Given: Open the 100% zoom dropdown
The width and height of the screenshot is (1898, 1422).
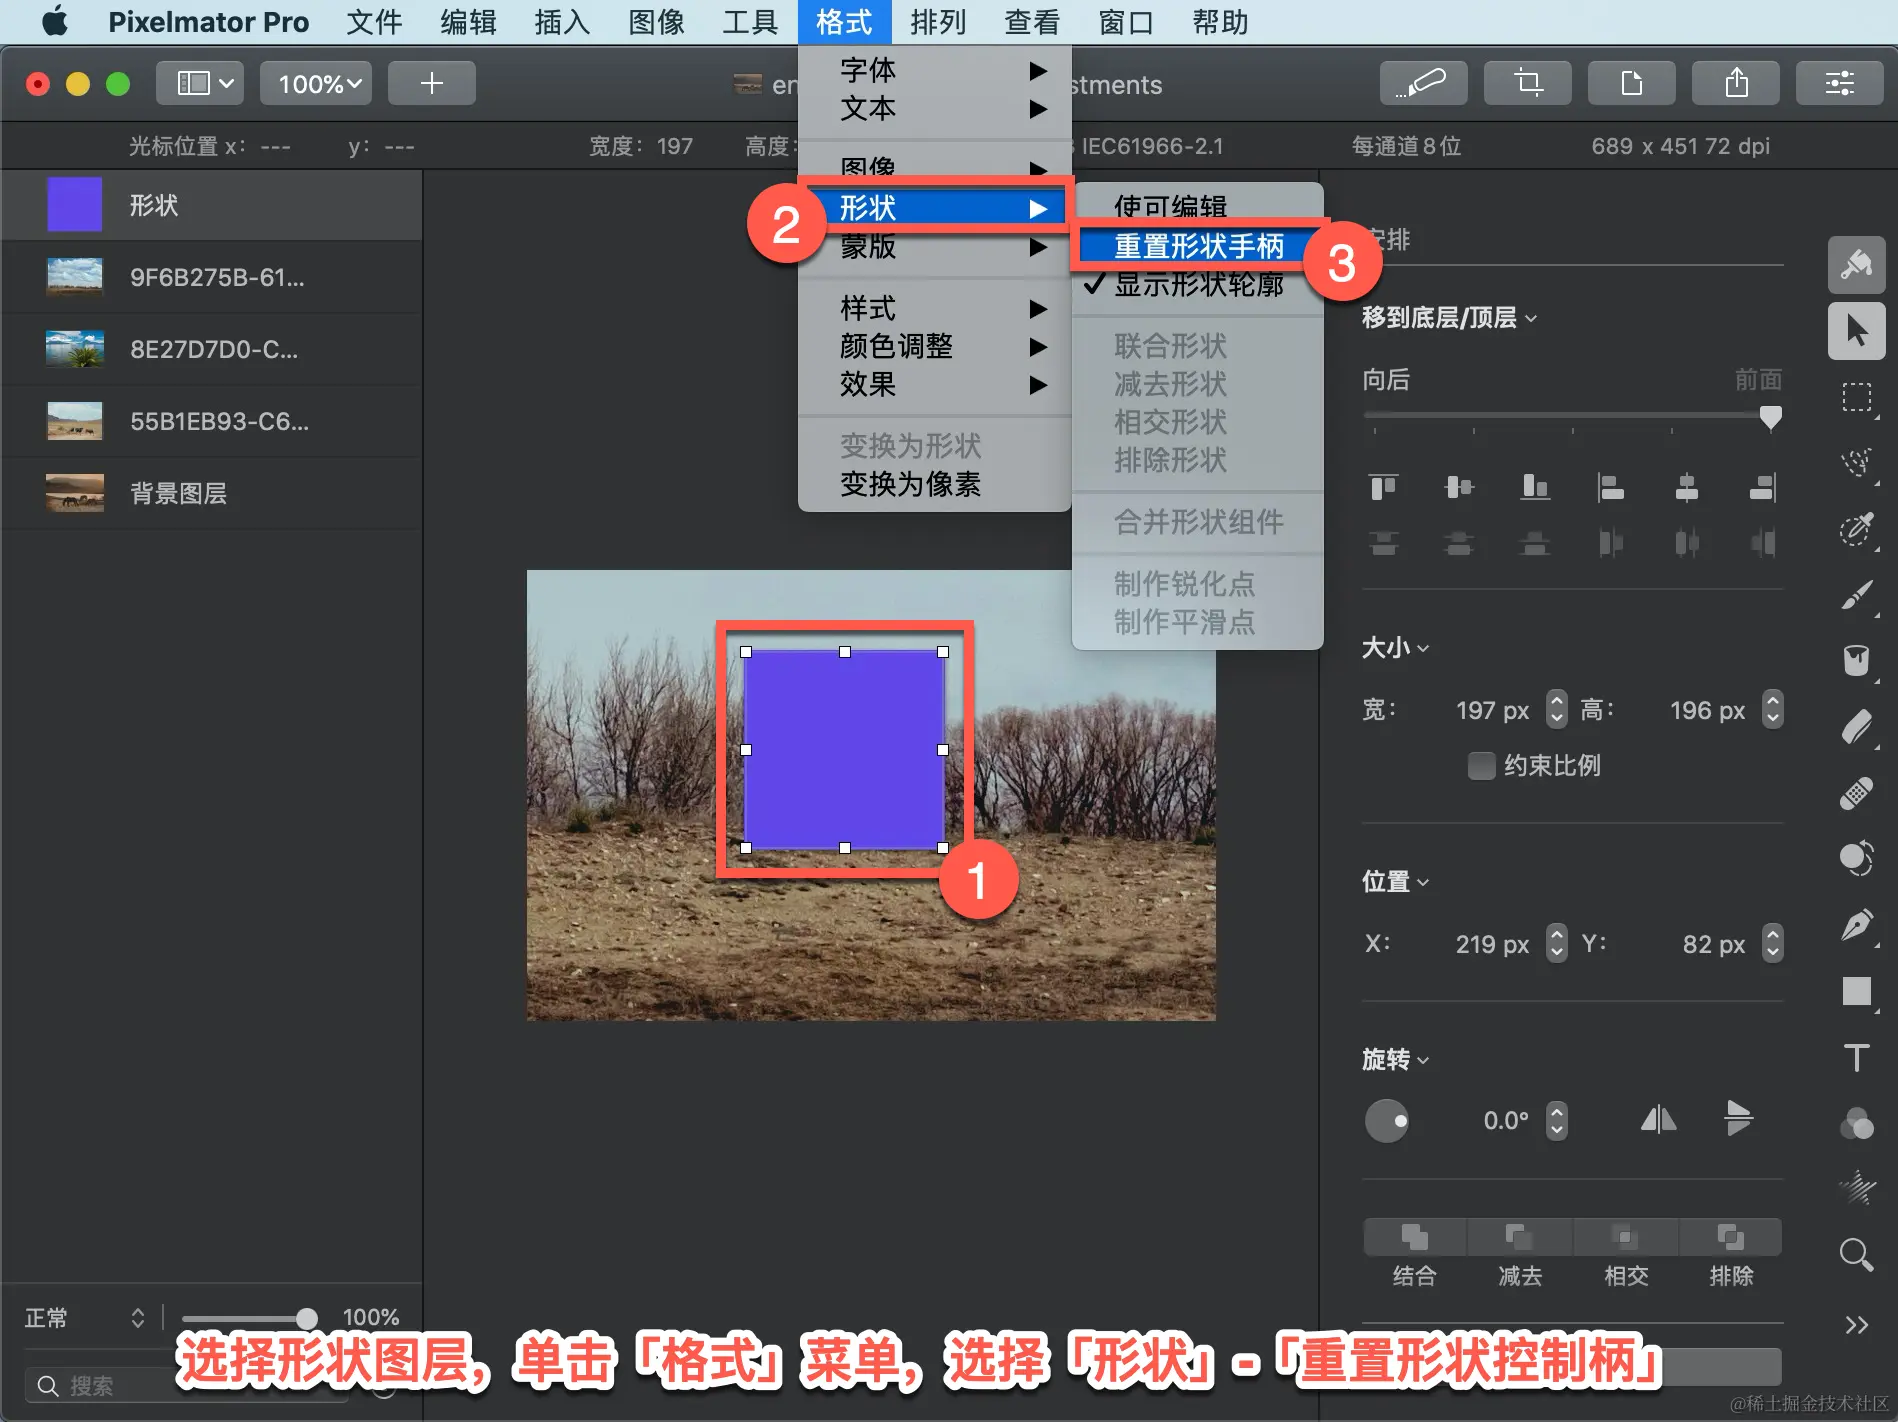Looking at the screenshot, I should pyautogui.click(x=316, y=83).
